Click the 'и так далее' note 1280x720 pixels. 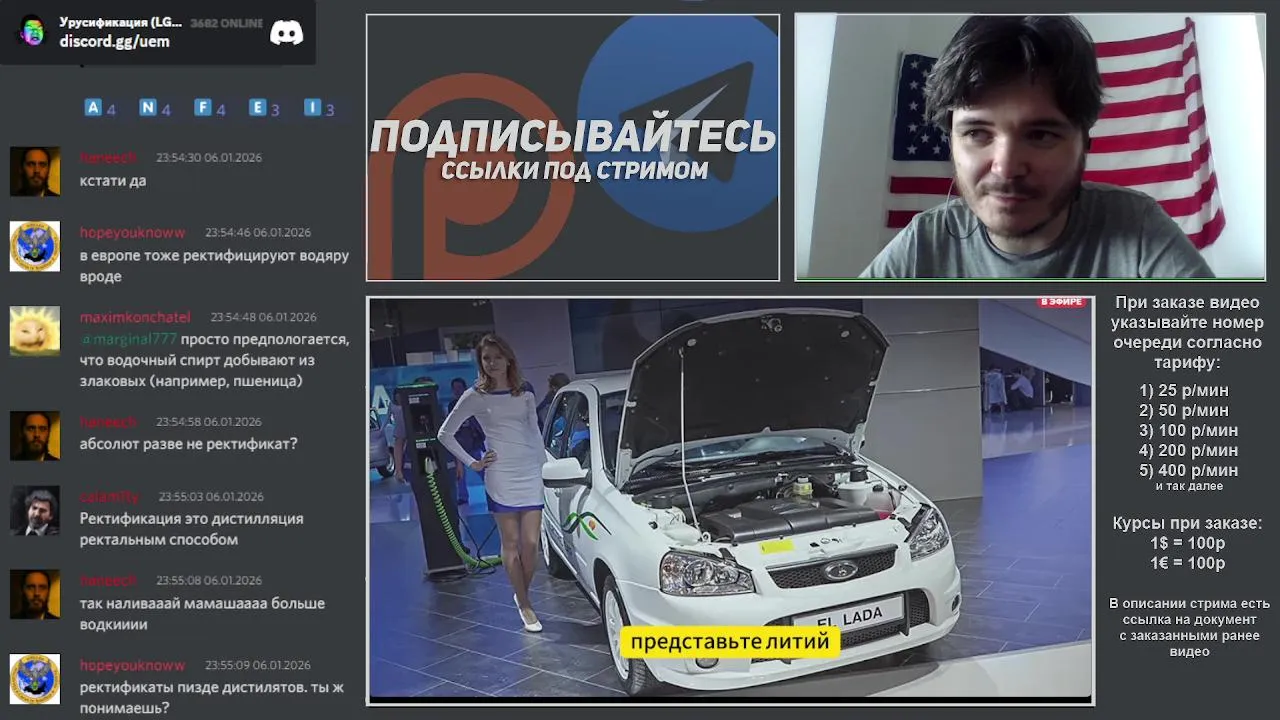(x=1189, y=486)
